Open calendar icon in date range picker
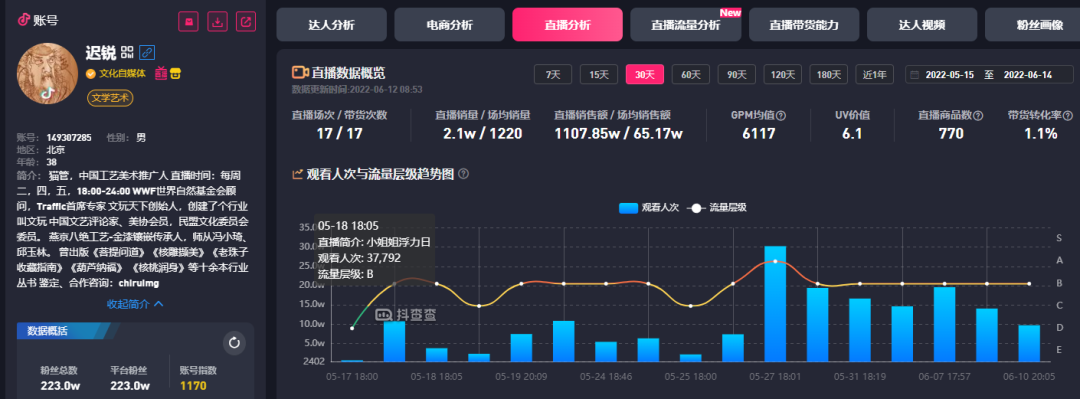The image size is (1080, 399). coord(915,75)
